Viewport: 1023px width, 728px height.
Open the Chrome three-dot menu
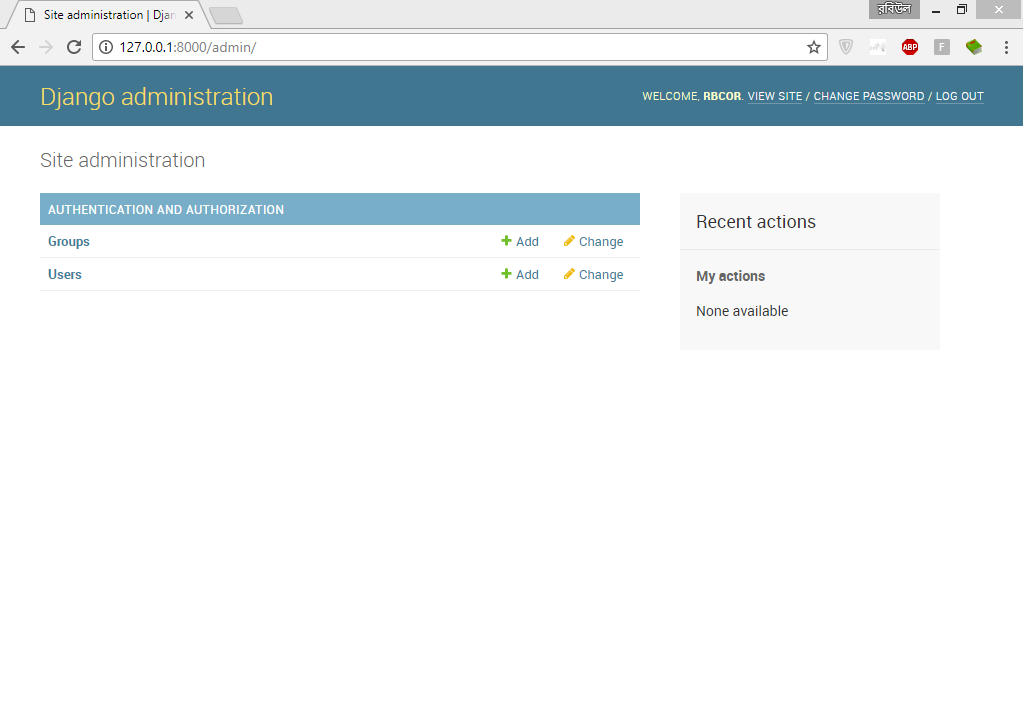coord(1006,47)
